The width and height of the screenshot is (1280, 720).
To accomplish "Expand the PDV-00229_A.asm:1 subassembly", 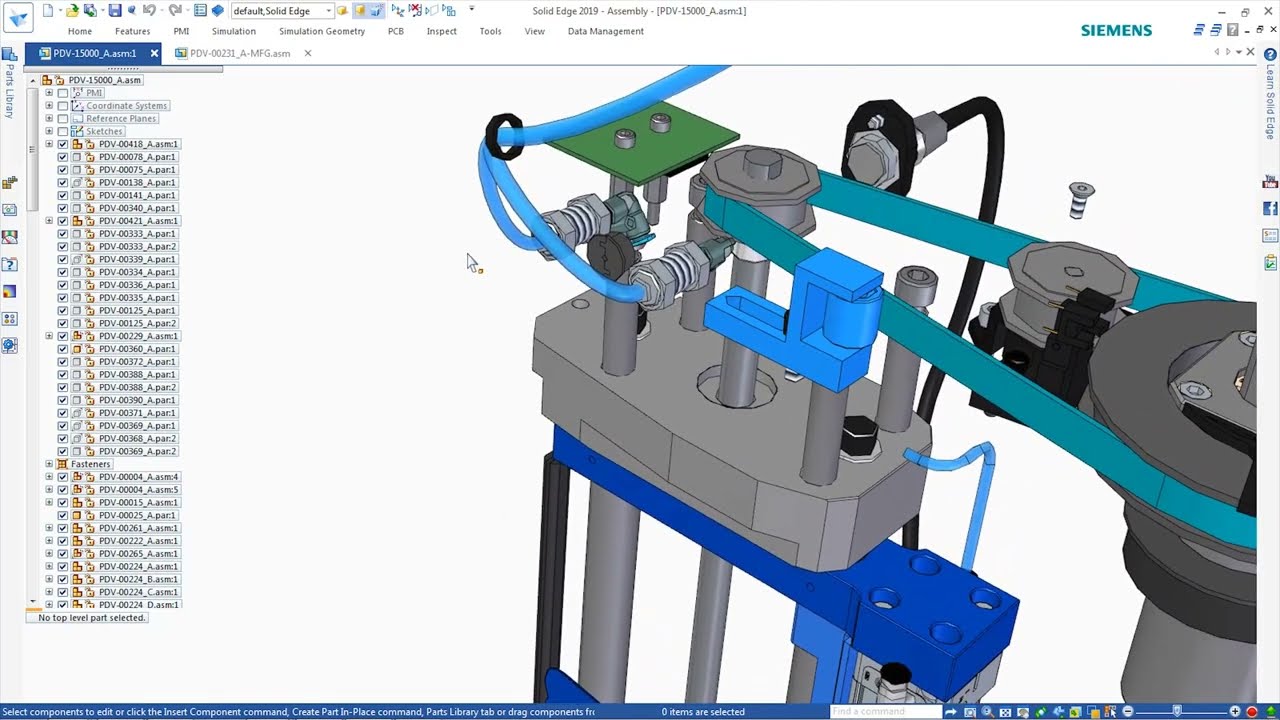I will [49, 336].
